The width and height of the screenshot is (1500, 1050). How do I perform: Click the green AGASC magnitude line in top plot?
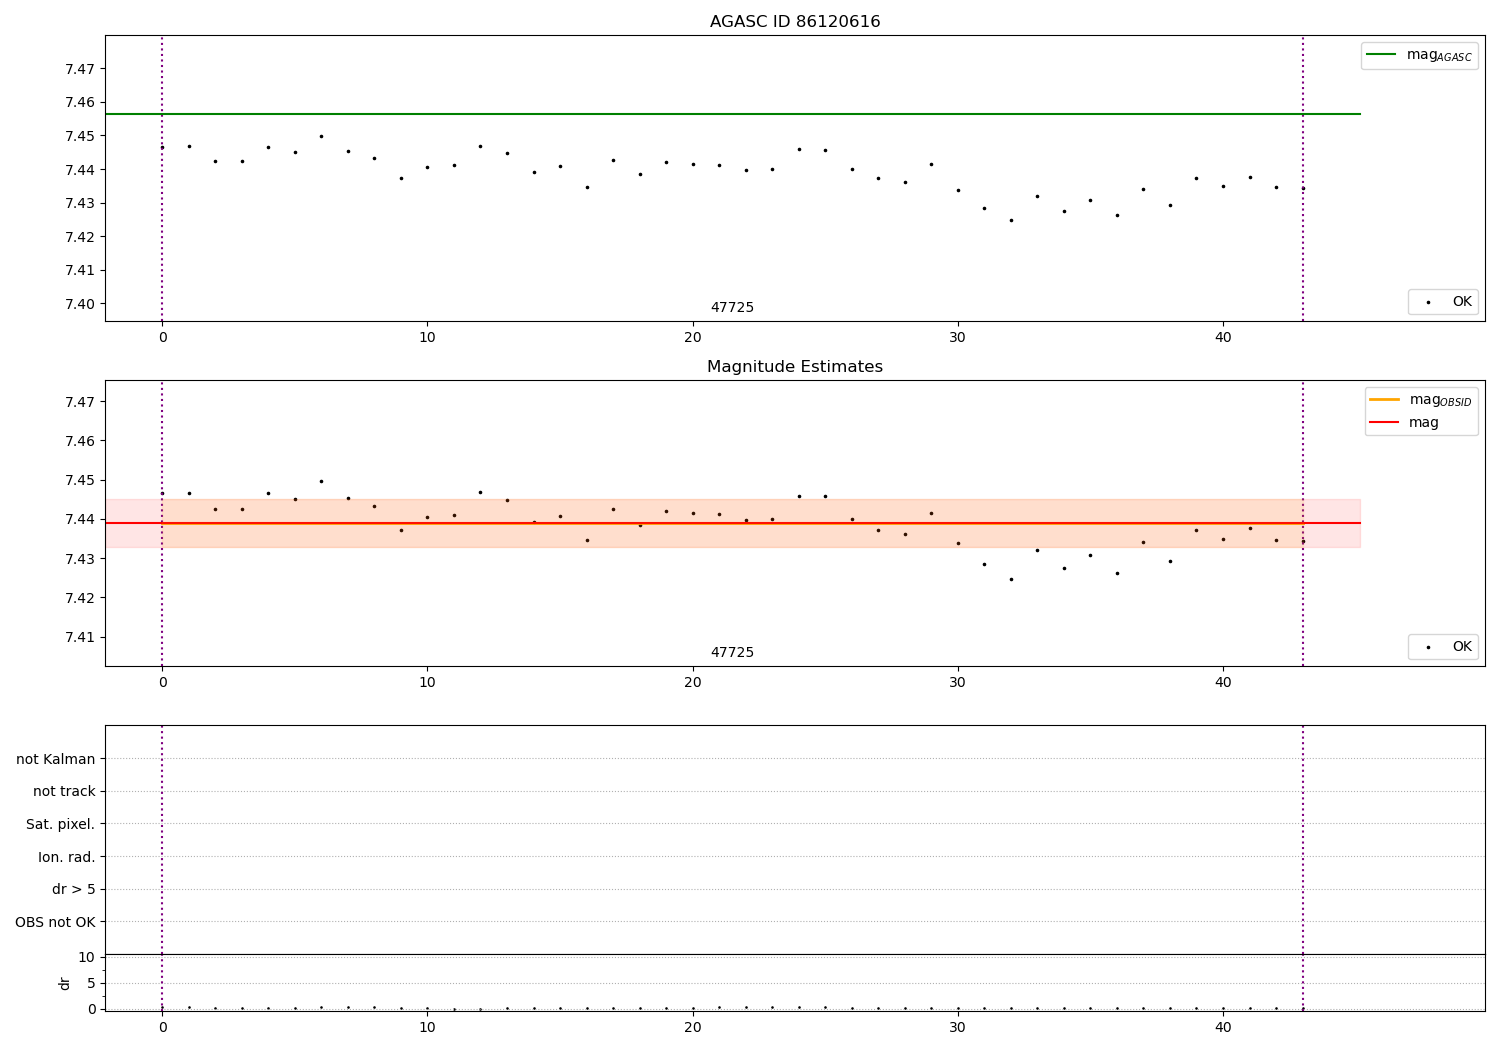pyautogui.click(x=733, y=114)
